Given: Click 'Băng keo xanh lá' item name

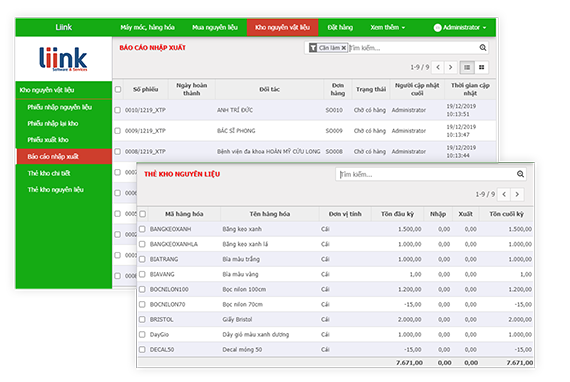Looking at the screenshot, I should pyautogui.click(x=245, y=244).
